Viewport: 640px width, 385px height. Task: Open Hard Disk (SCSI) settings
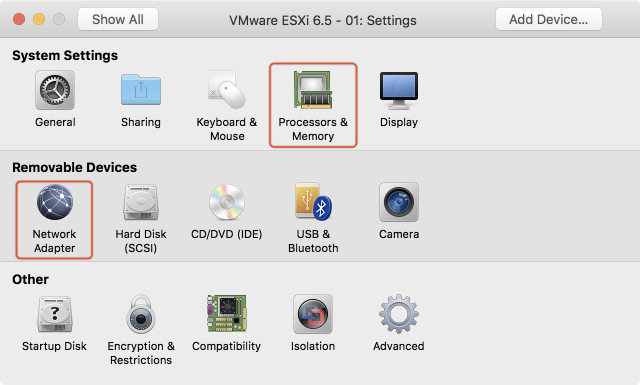pyautogui.click(x=141, y=202)
